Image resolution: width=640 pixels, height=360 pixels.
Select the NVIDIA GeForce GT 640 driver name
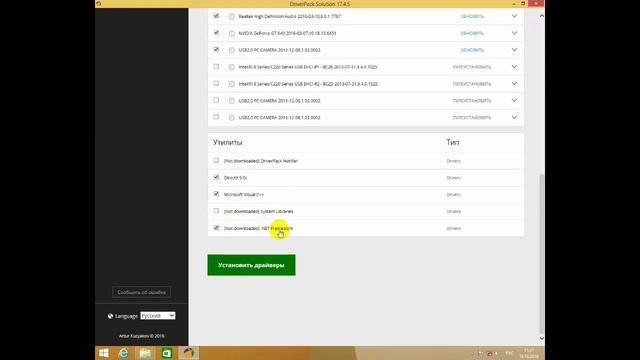[x=287, y=33]
